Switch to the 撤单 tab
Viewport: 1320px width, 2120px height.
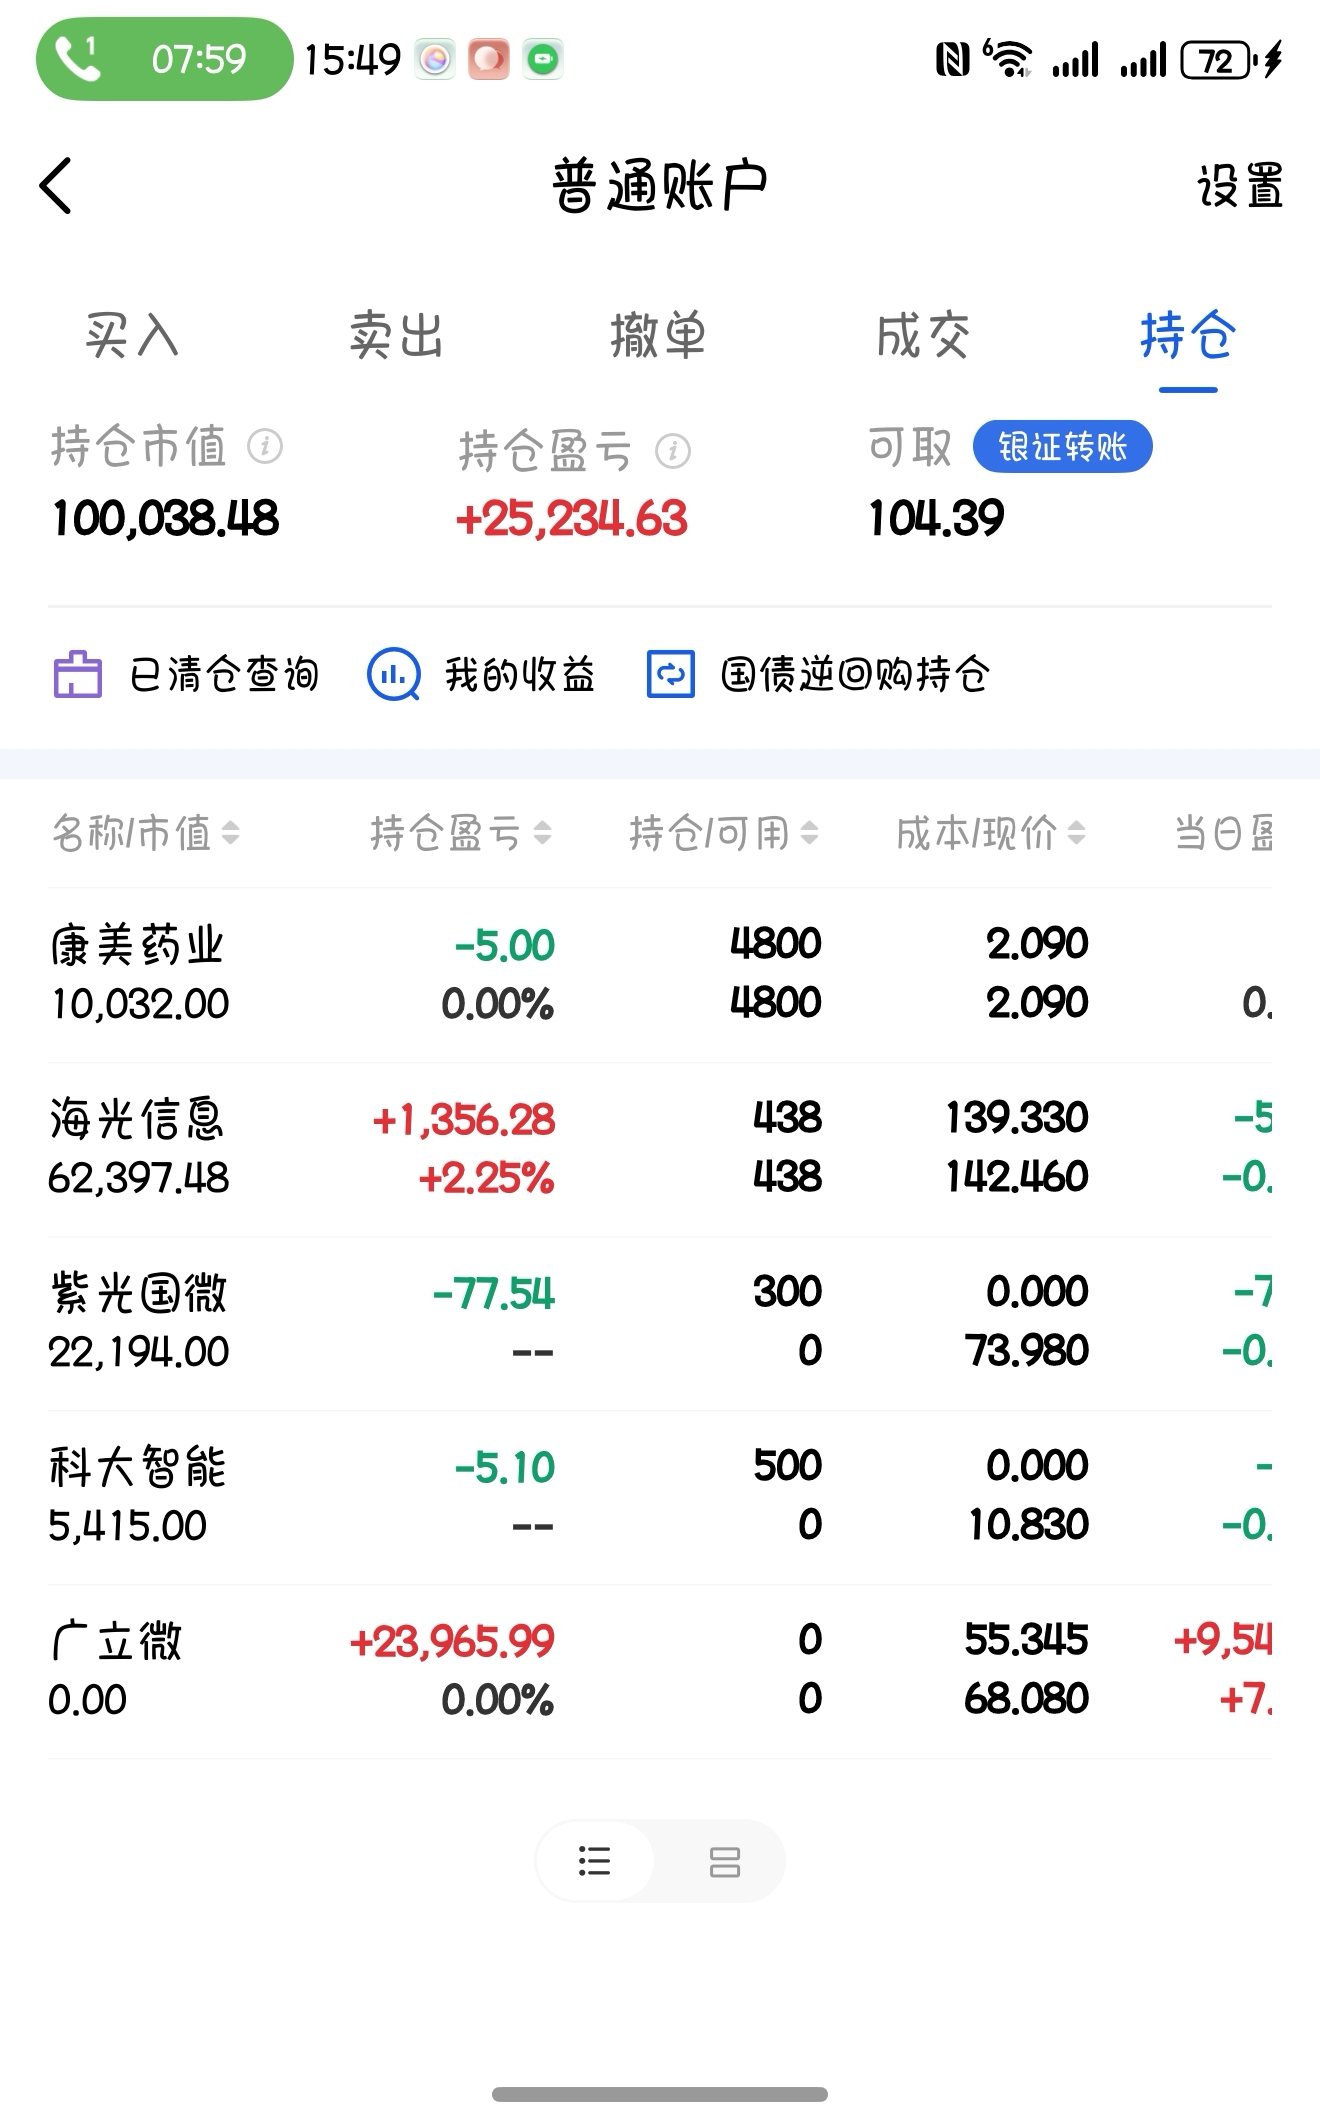tap(659, 335)
